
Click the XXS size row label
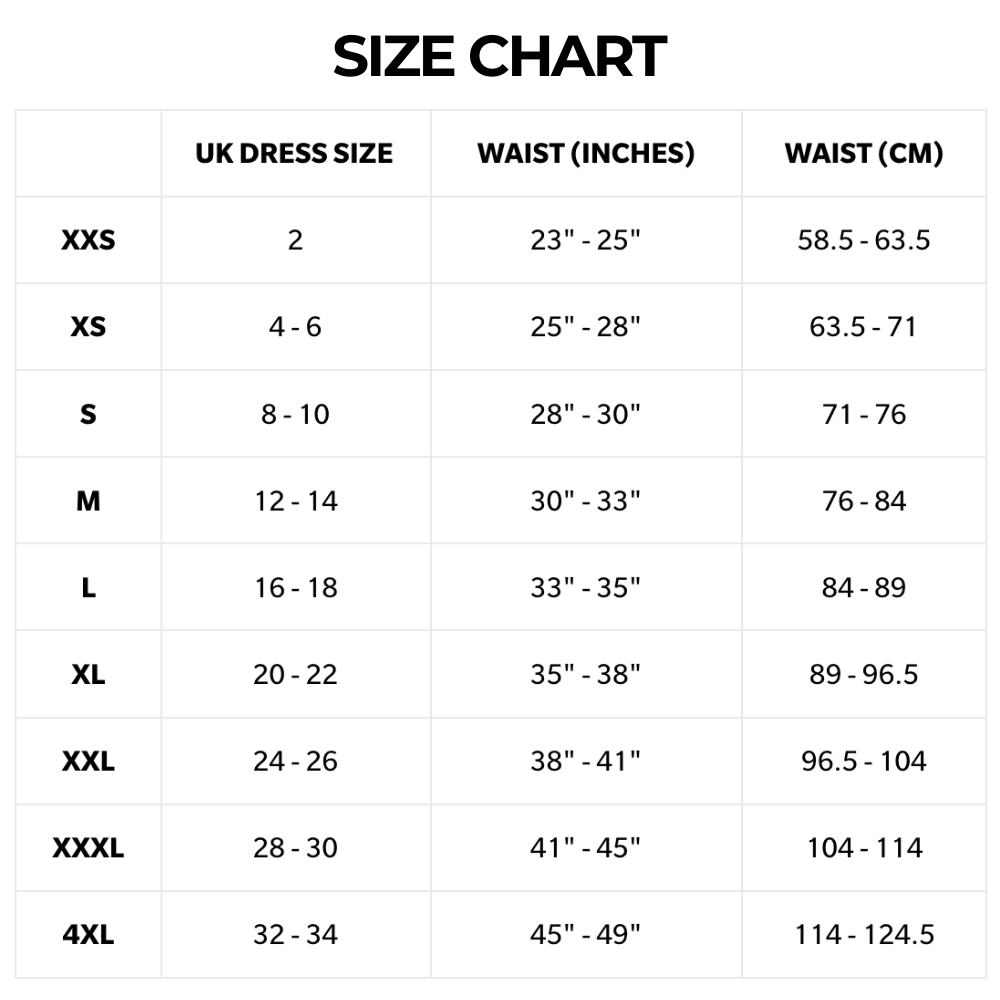tap(88, 241)
